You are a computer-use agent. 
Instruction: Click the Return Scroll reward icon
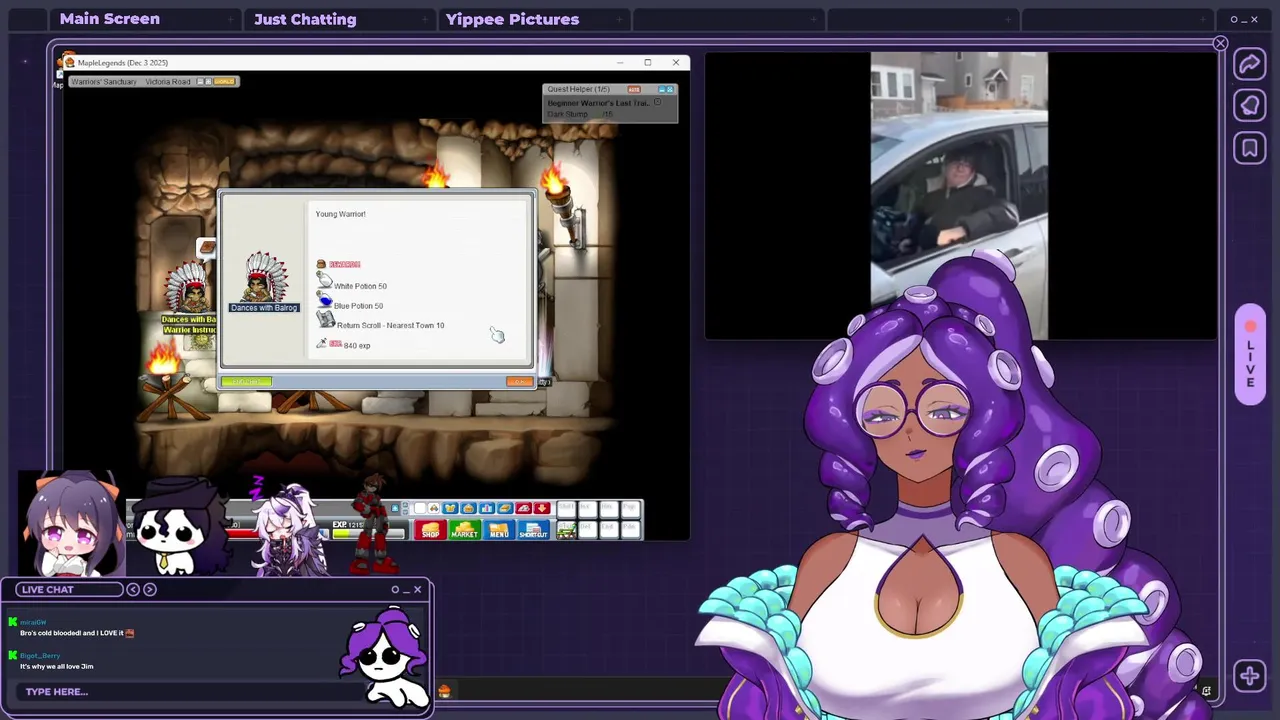325,321
